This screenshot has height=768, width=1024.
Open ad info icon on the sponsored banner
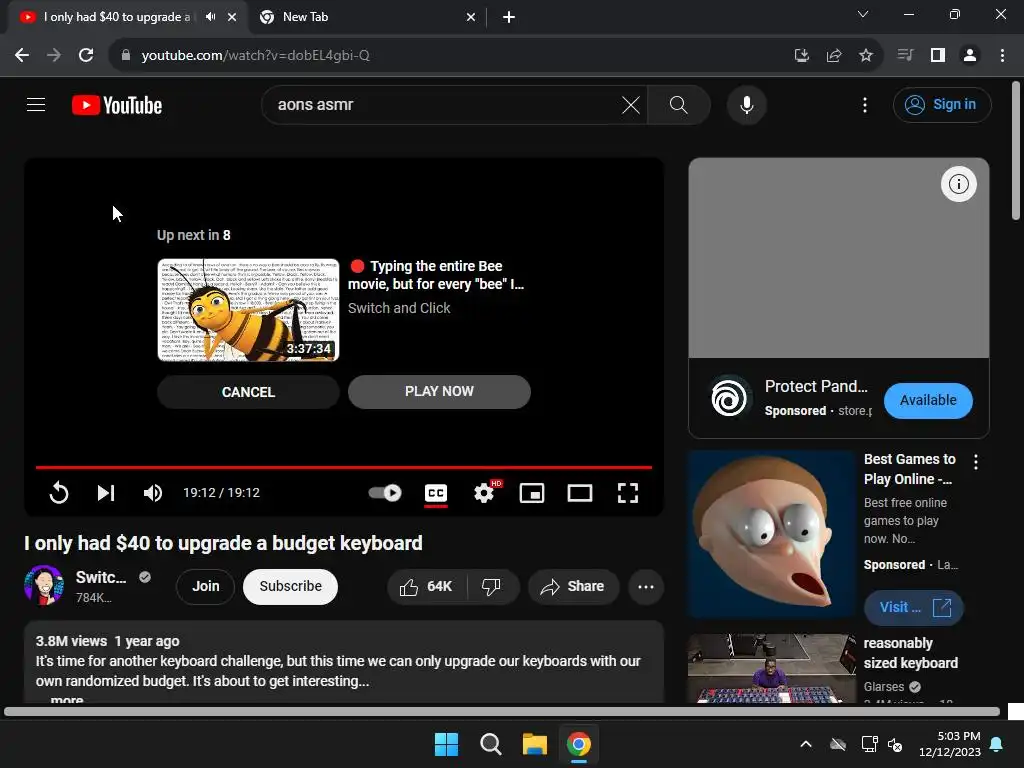pos(958,184)
